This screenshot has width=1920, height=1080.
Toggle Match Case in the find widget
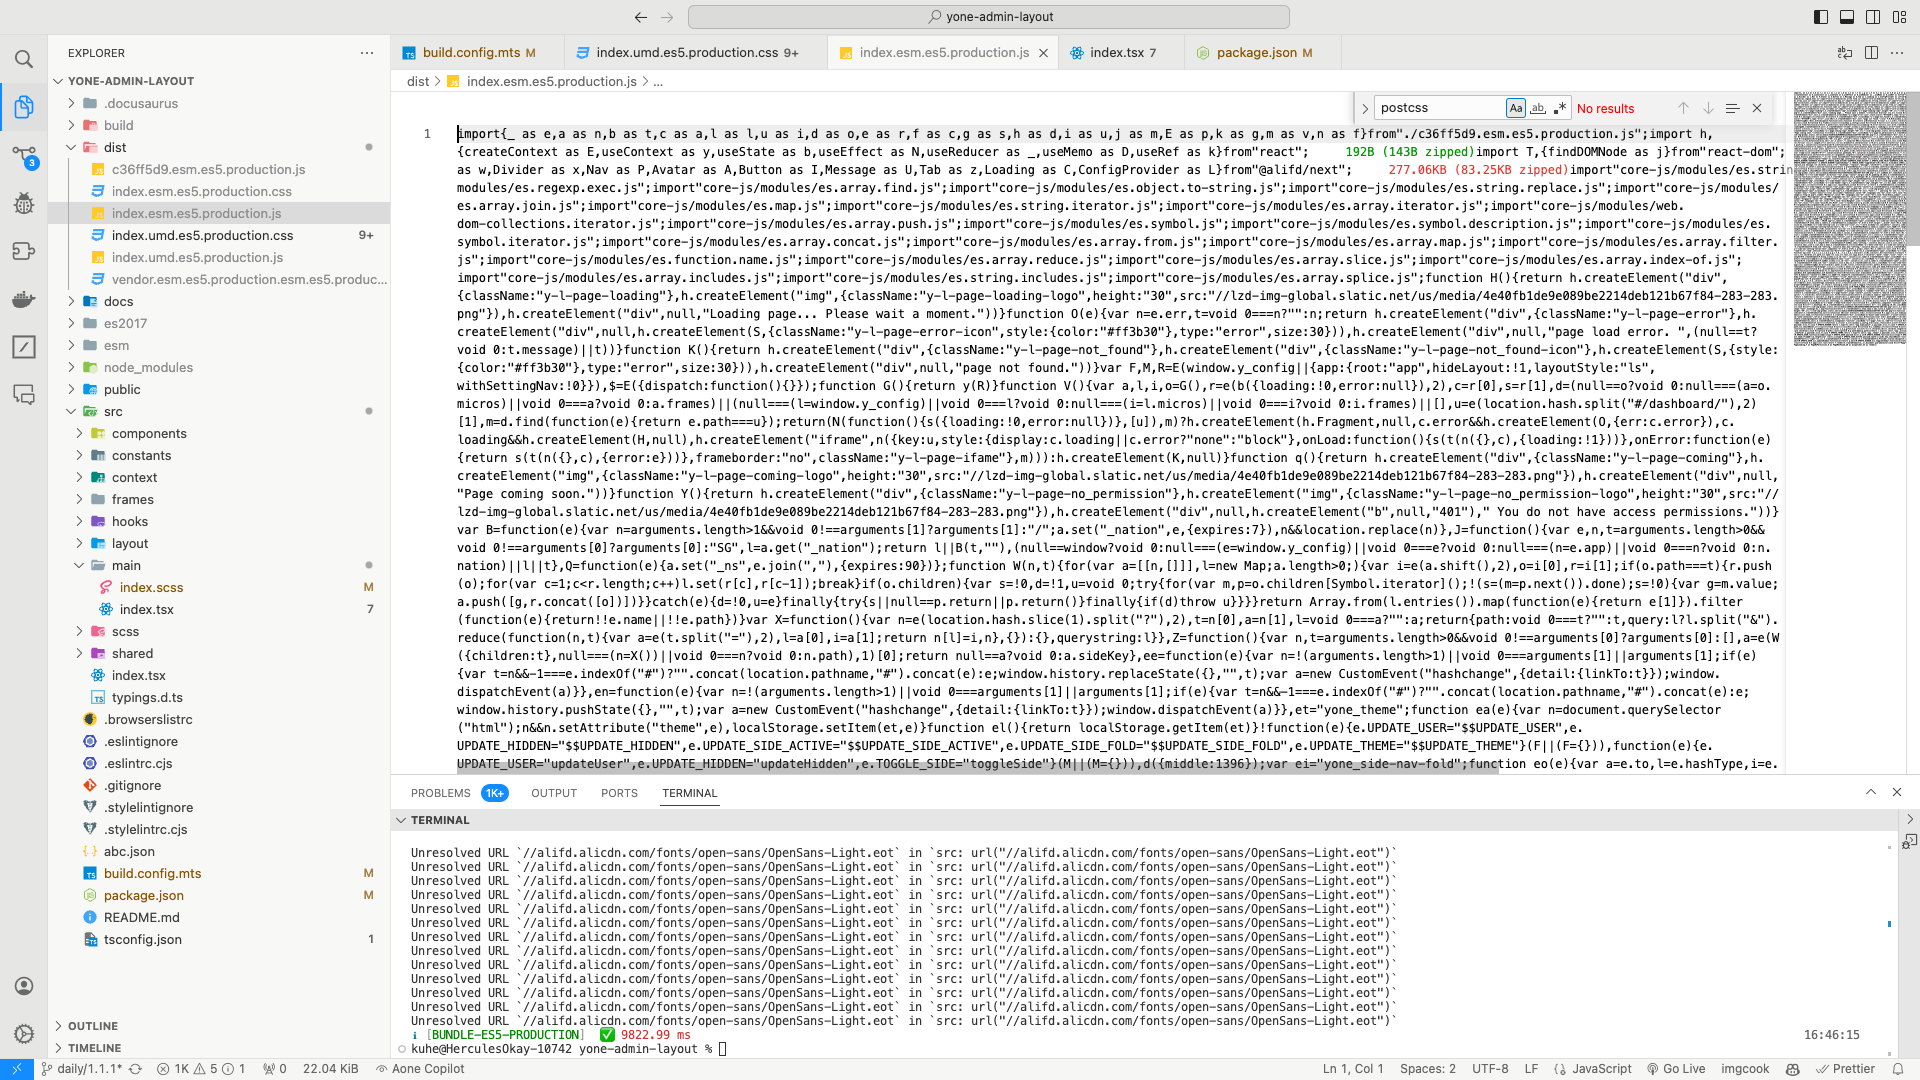[x=1517, y=108]
